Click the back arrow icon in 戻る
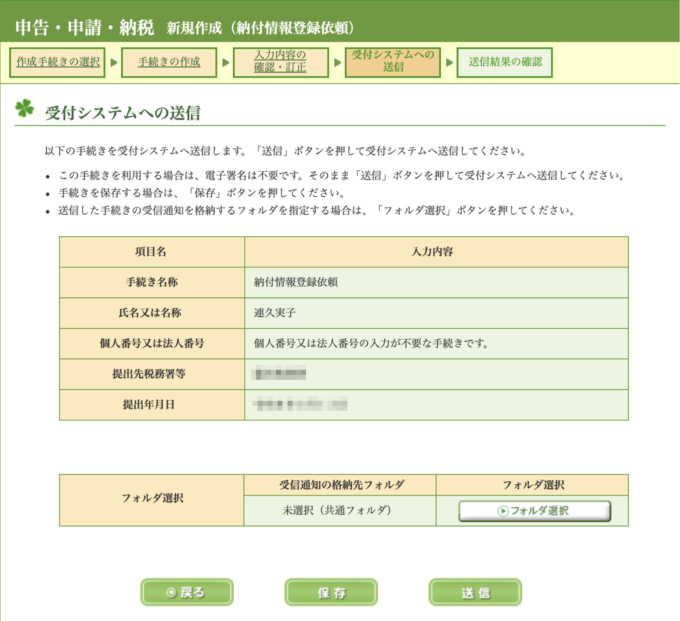Viewport: 680px width, 621px height. [x=171, y=592]
